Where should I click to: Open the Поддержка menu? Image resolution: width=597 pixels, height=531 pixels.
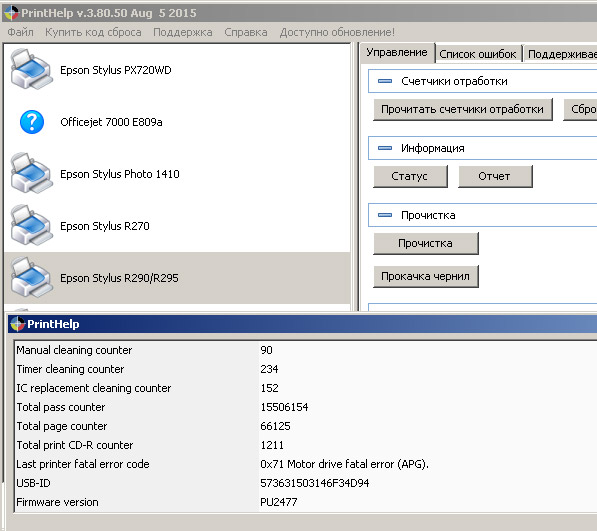(x=183, y=32)
